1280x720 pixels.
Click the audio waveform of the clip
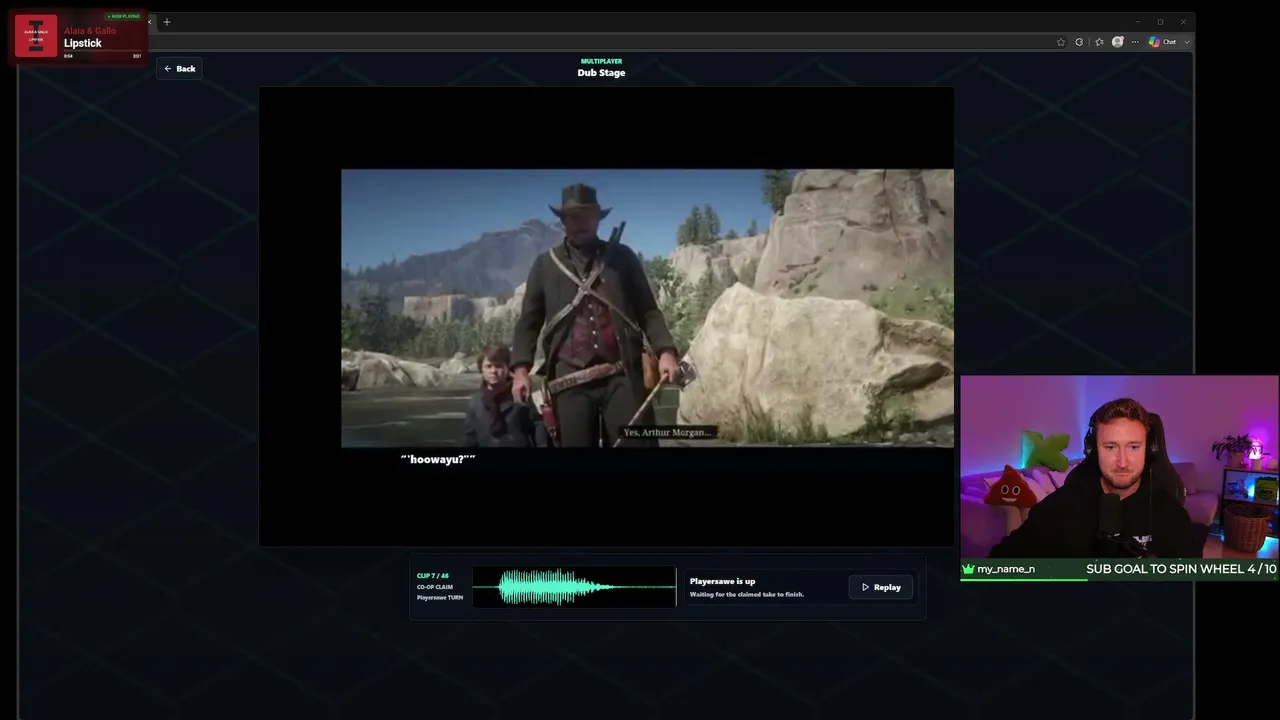tap(574, 587)
